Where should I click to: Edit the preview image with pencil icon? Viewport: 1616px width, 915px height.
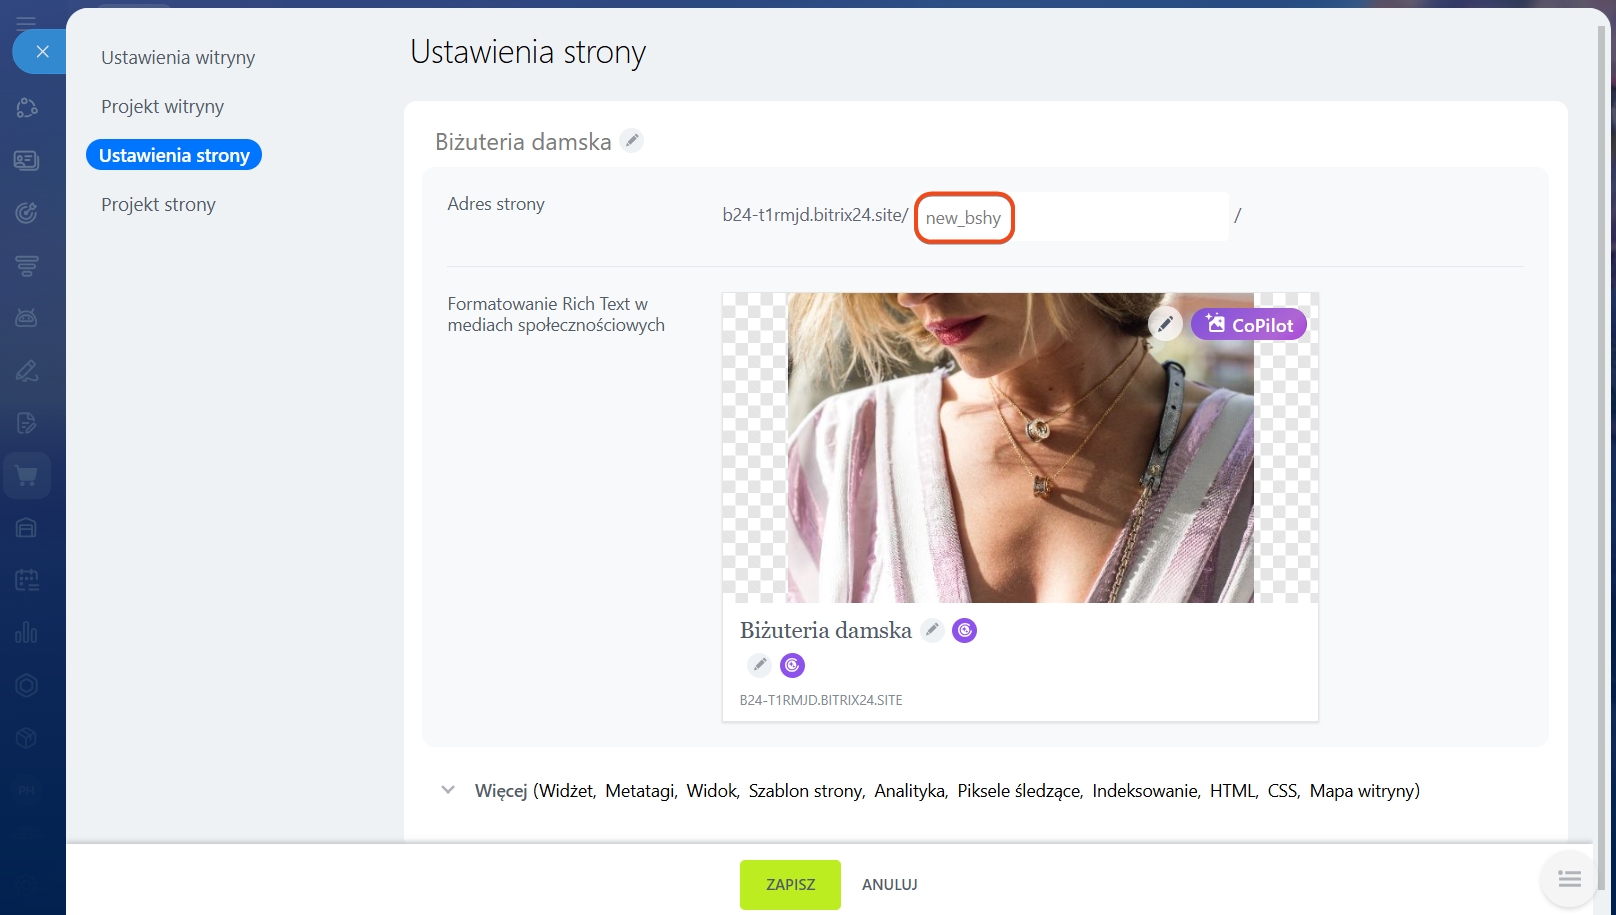coord(1165,324)
